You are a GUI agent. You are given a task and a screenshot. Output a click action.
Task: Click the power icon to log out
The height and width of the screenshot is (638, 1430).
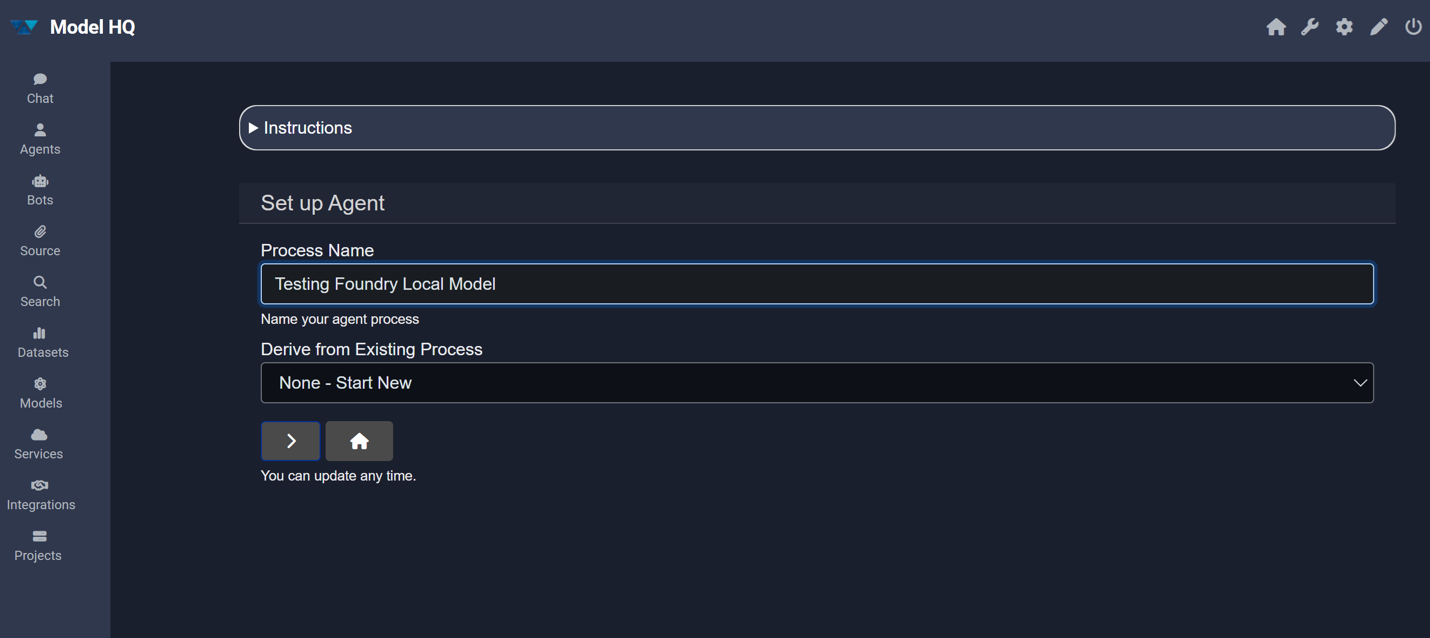(x=1413, y=27)
